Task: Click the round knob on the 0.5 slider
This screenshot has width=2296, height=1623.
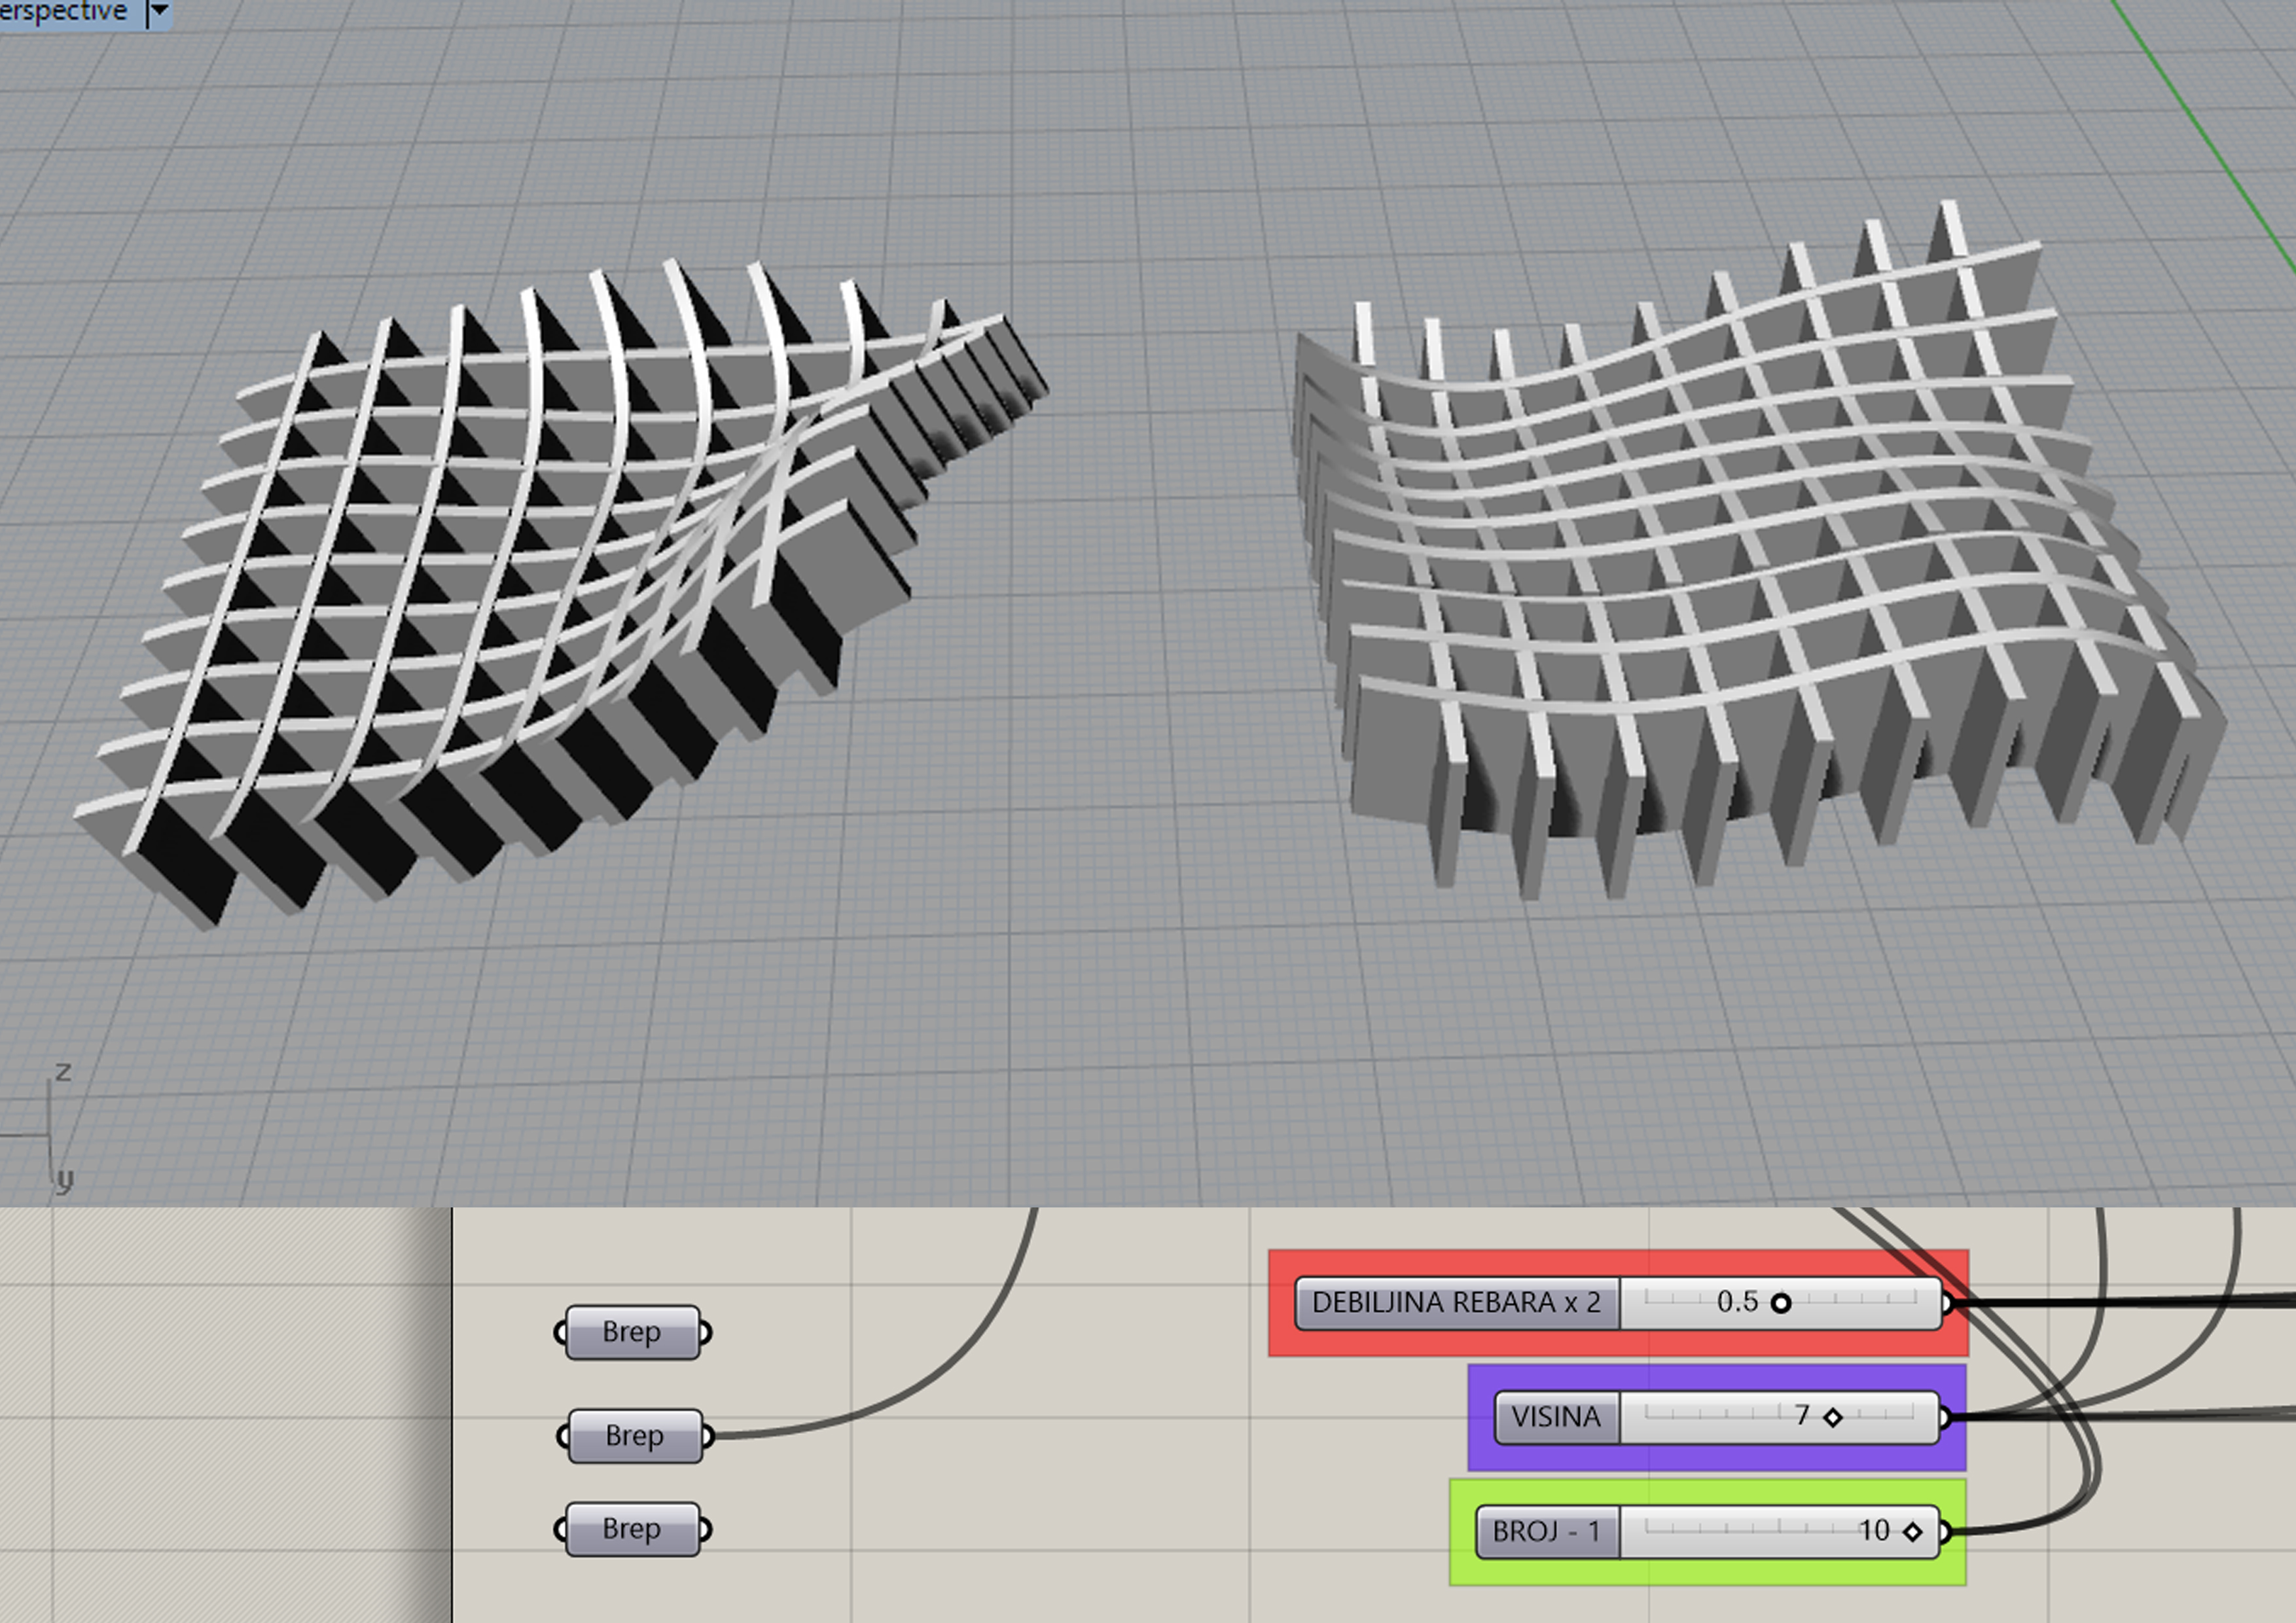Action: pyautogui.click(x=1781, y=1303)
